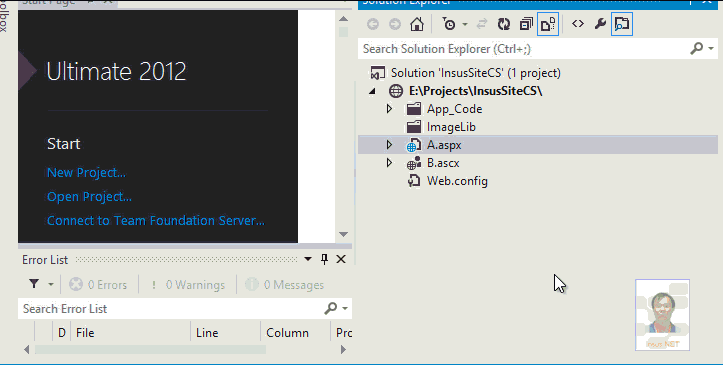Open the Pending Changes Filter clock icon

[449, 24]
